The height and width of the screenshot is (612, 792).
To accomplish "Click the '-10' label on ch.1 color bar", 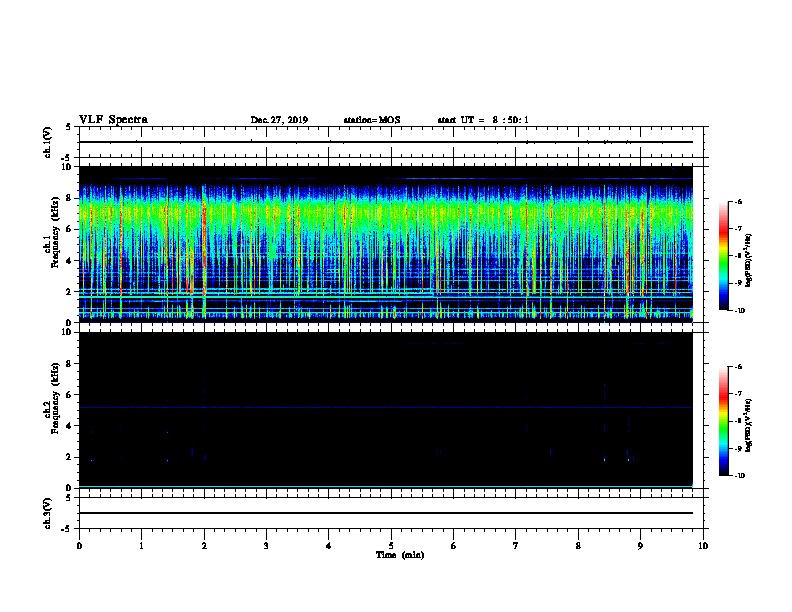I will click(x=739, y=311).
